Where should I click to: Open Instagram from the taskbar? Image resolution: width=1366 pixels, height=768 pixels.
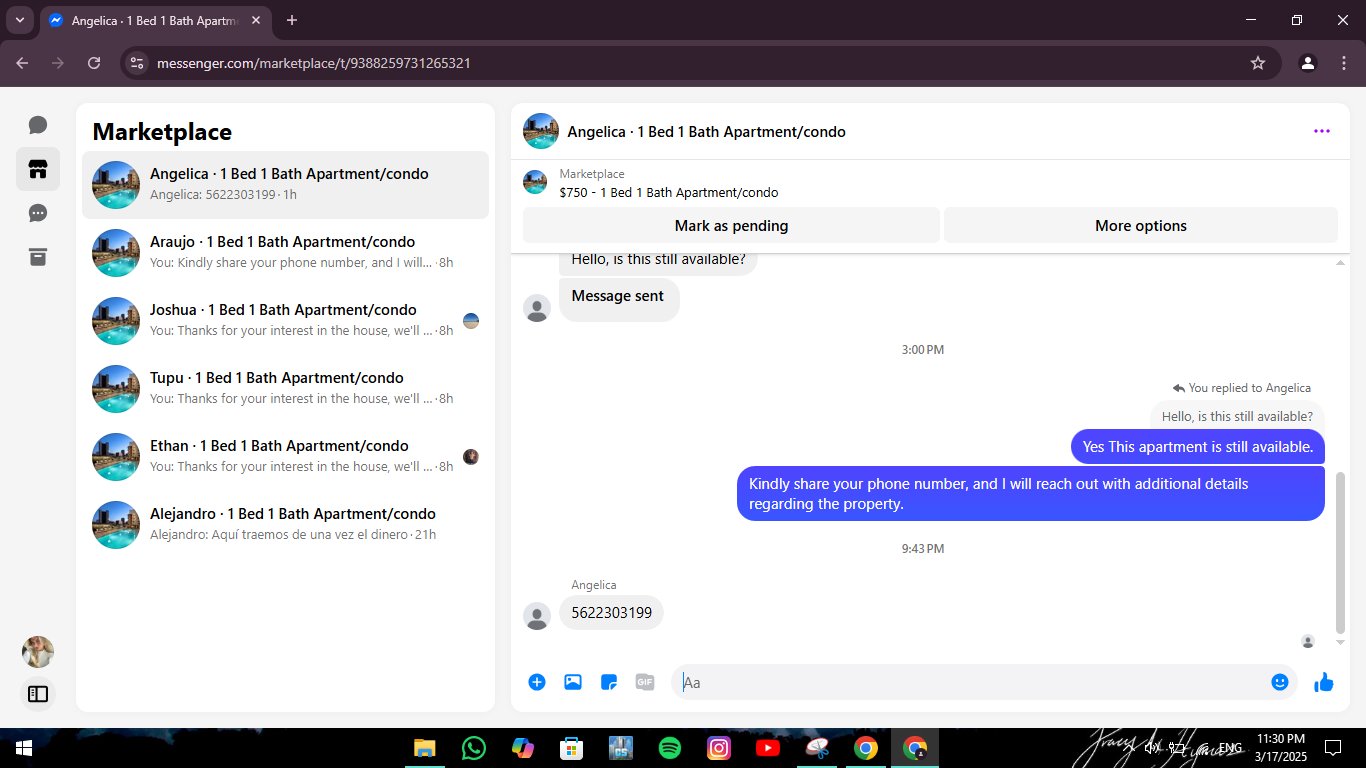pos(719,748)
